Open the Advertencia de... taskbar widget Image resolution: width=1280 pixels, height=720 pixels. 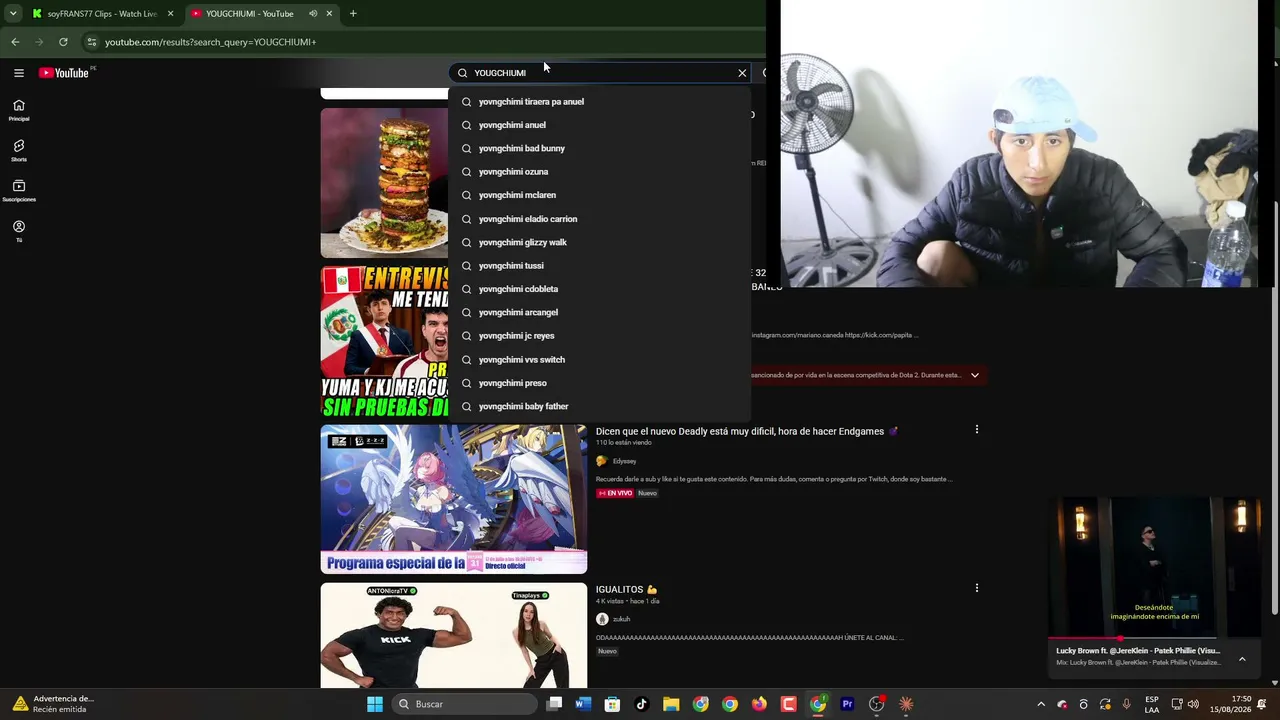(x=54, y=704)
